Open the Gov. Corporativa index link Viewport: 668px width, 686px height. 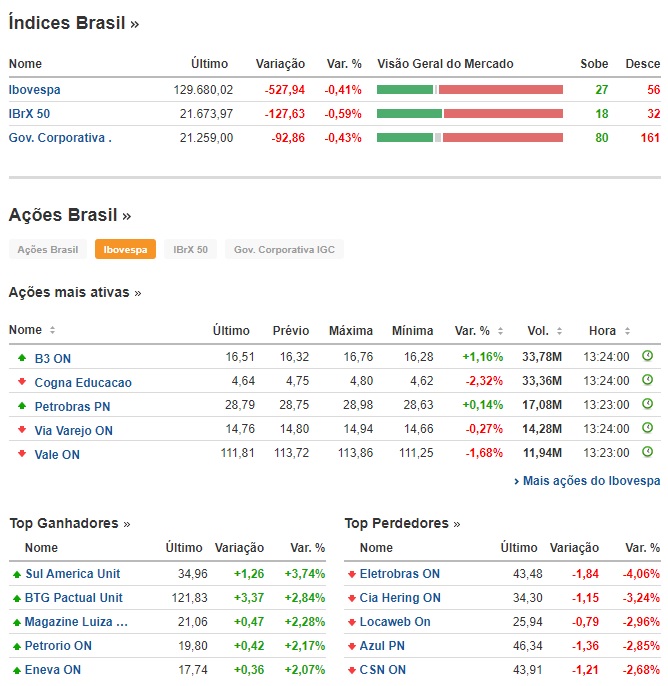tap(60, 138)
